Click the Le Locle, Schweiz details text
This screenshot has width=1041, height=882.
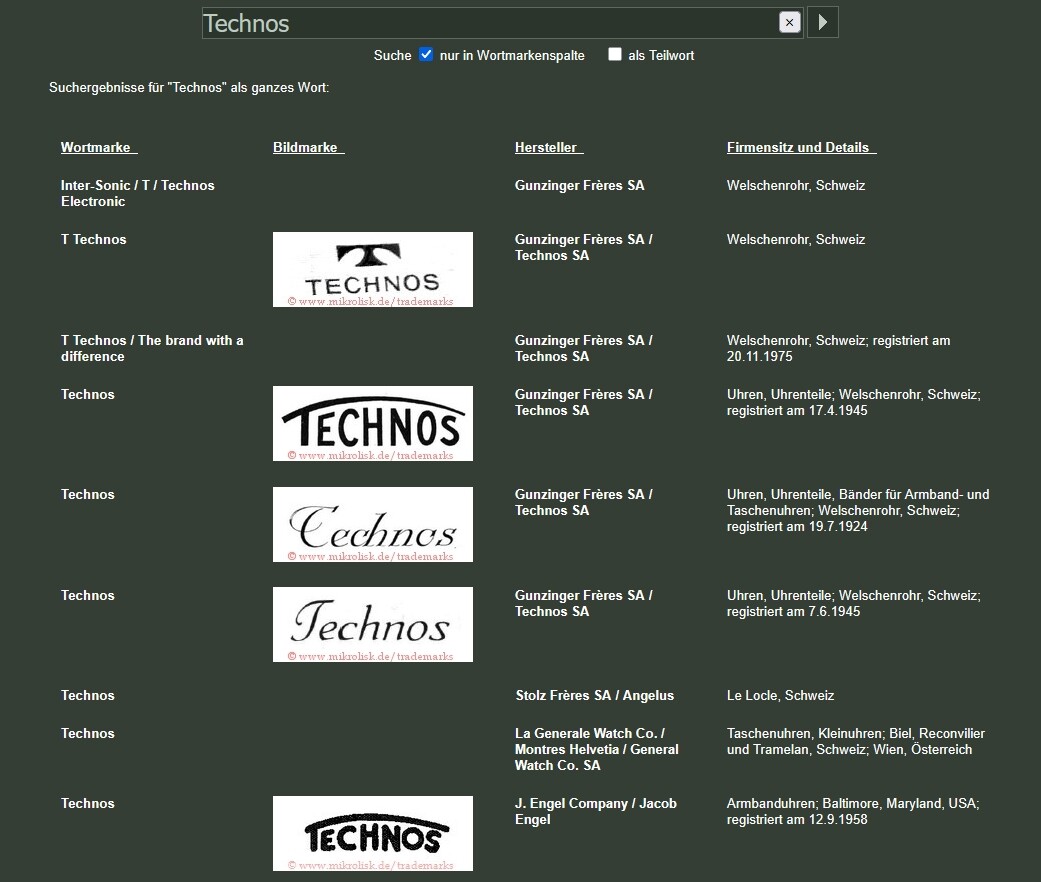pyautogui.click(x=780, y=695)
